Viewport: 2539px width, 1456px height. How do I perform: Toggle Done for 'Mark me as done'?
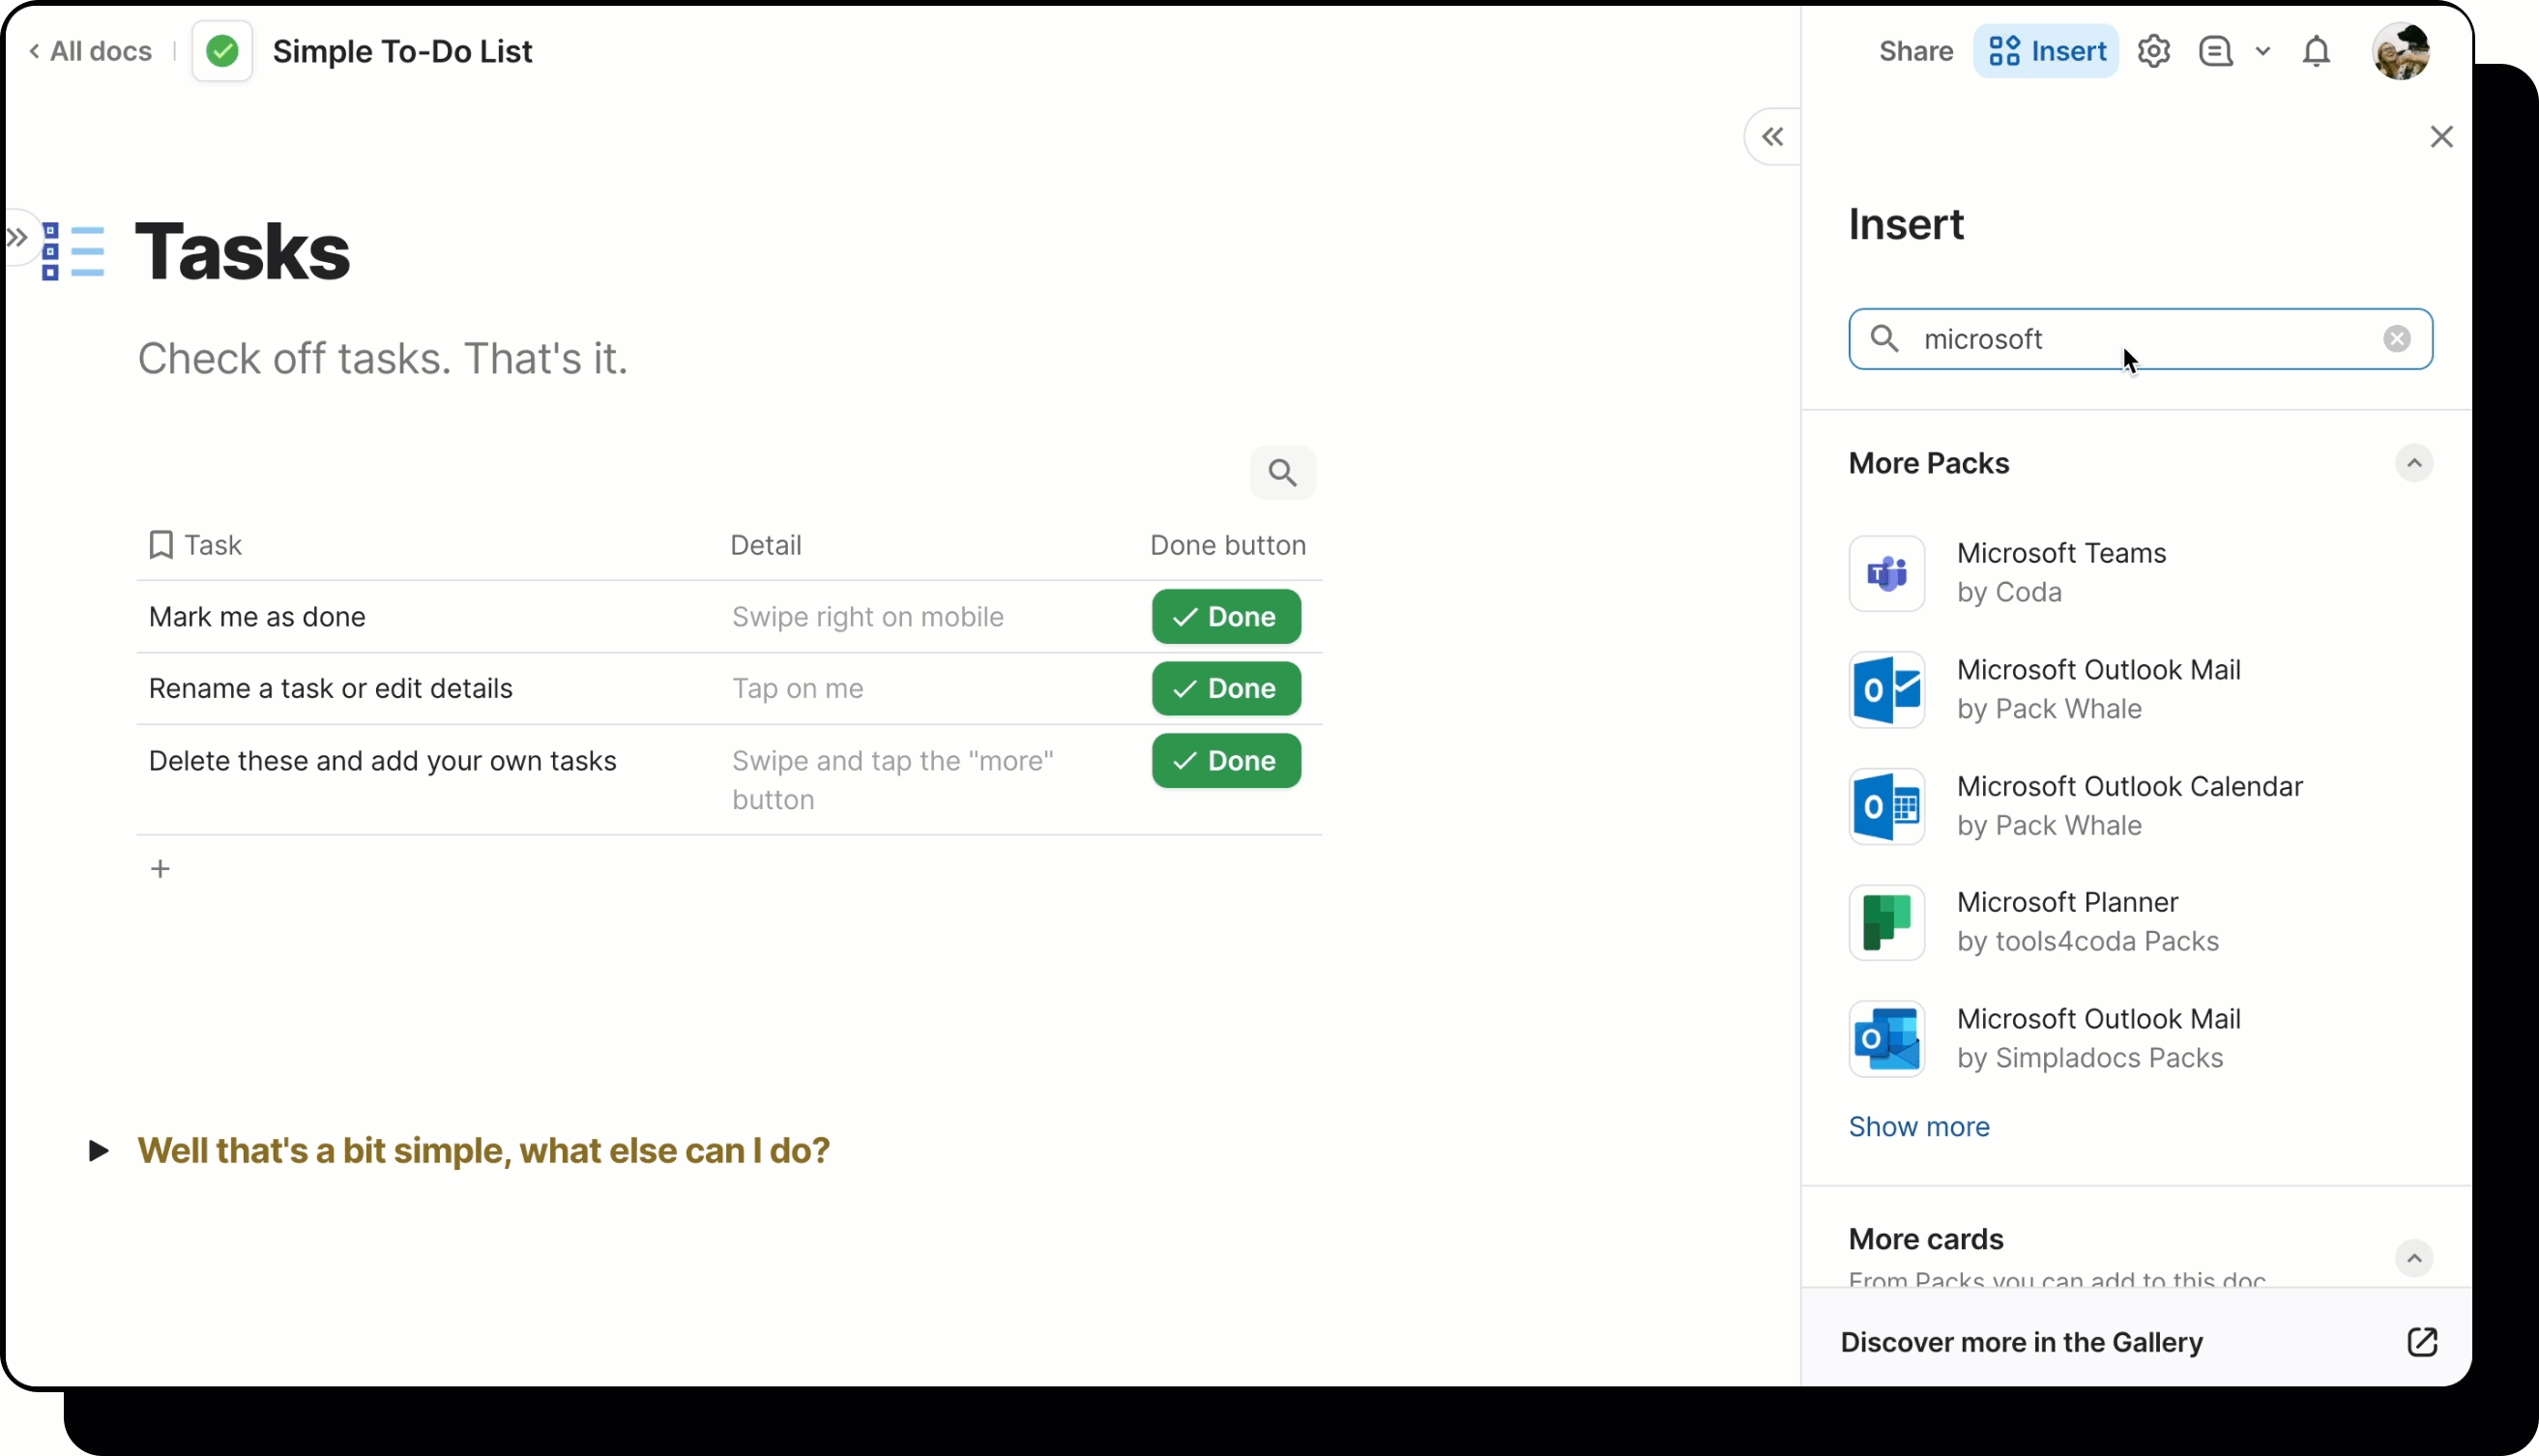pos(1225,617)
